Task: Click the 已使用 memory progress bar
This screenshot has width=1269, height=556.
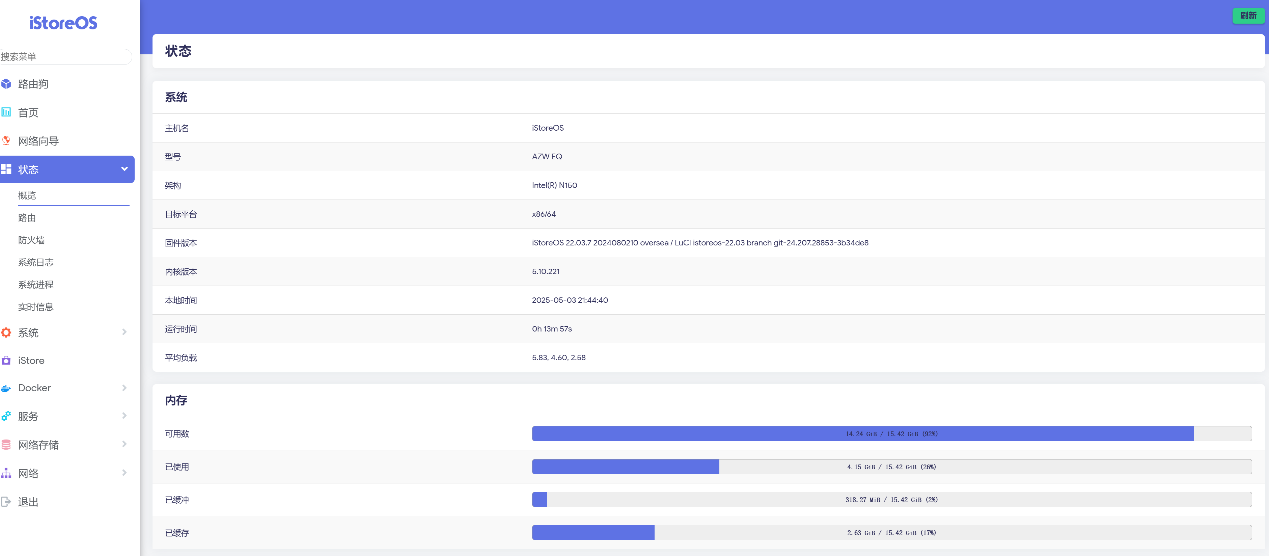Action: (x=891, y=467)
